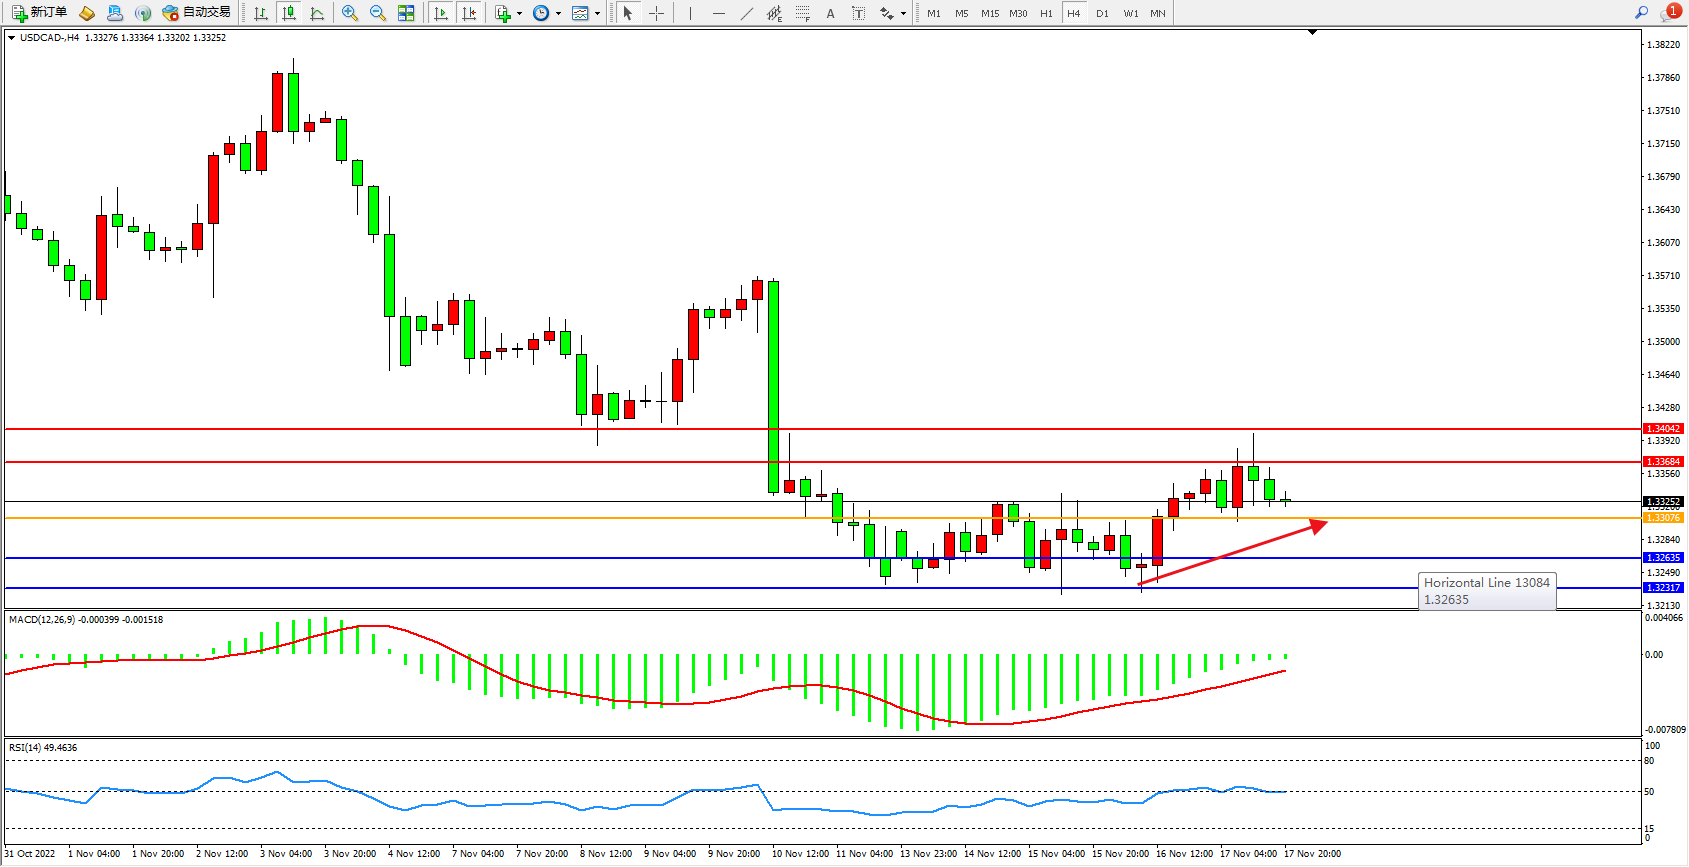Toggle AutoTrading (自动交易) button

196,13
